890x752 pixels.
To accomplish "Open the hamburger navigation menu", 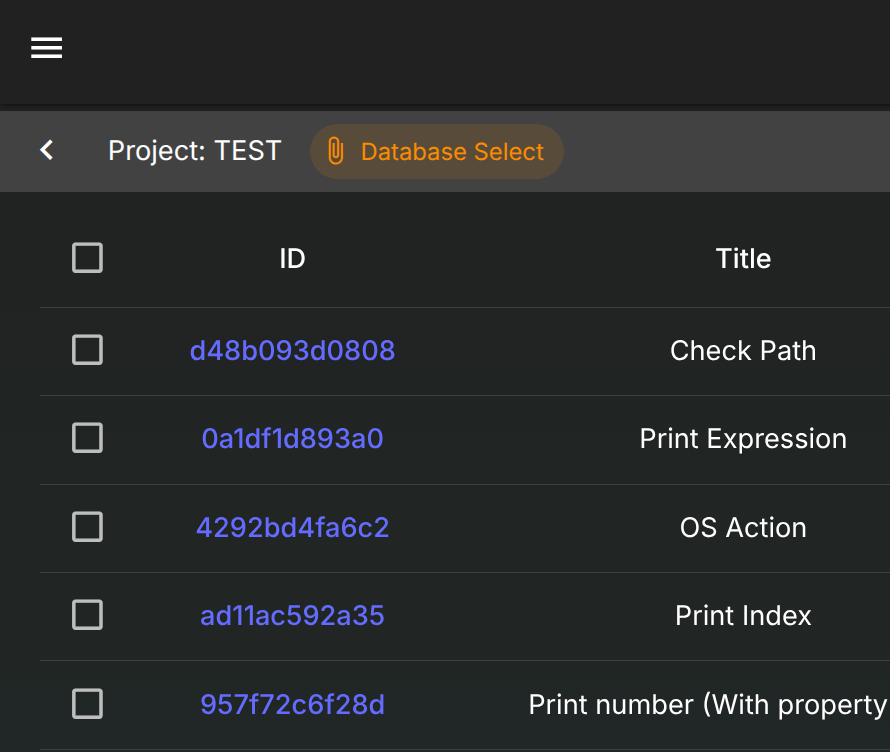I will click(47, 48).
